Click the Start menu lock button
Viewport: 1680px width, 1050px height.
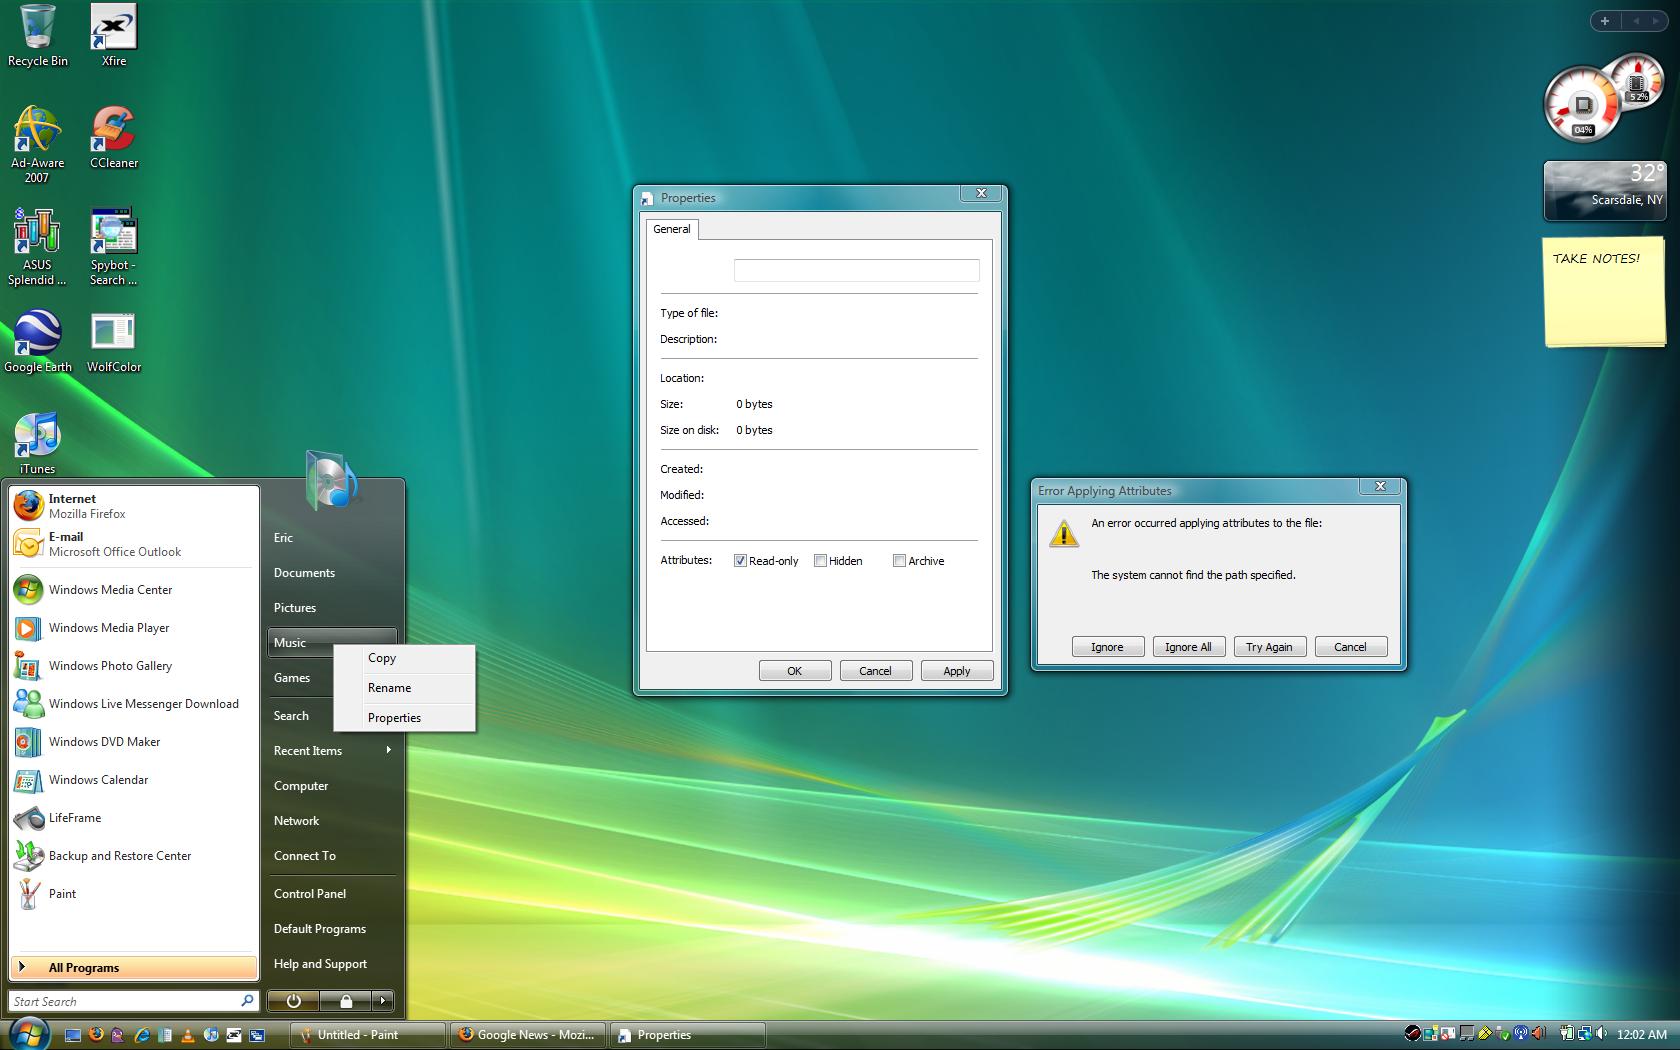pyautogui.click(x=345, y=1001)
